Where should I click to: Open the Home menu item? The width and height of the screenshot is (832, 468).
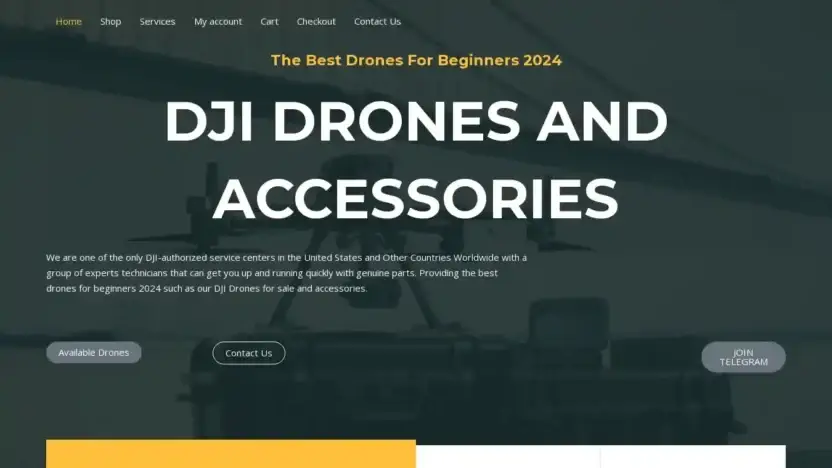[x=68, y=22]
